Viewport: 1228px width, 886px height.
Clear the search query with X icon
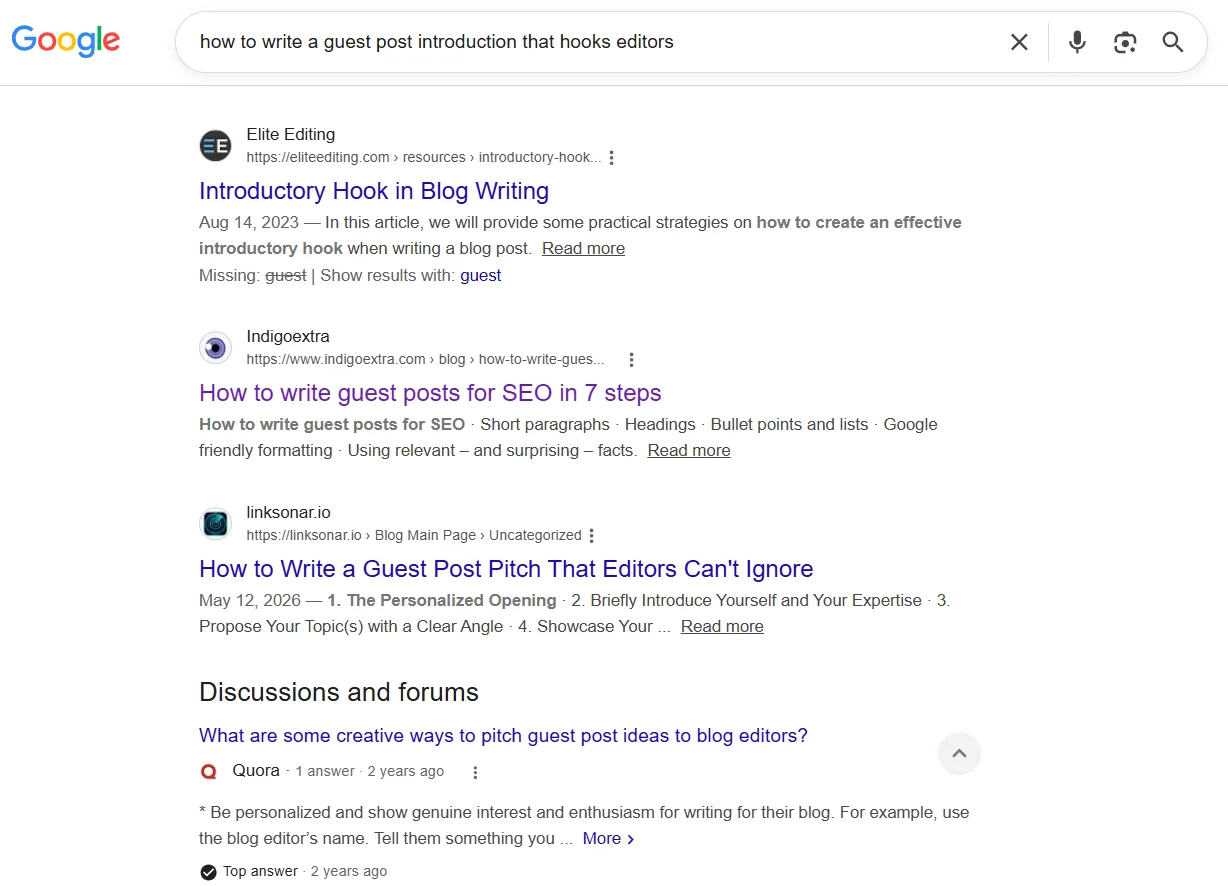pos(1019,42)
